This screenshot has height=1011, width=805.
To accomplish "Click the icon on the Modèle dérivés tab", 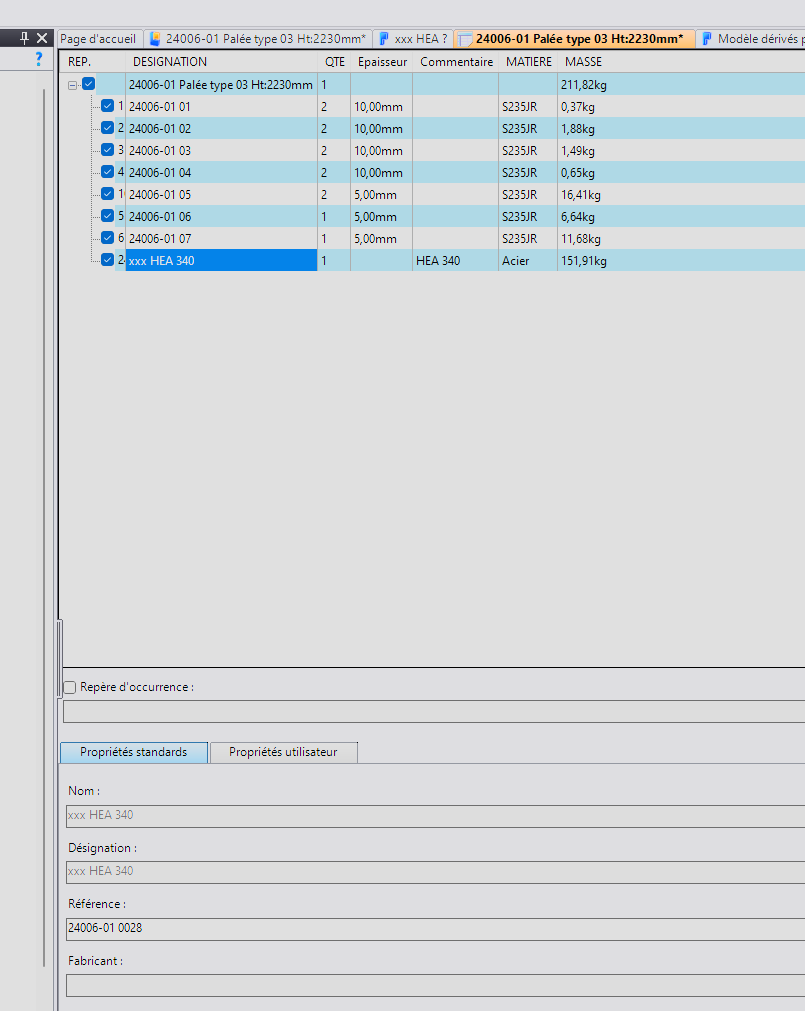I will (x=707, y=39).
